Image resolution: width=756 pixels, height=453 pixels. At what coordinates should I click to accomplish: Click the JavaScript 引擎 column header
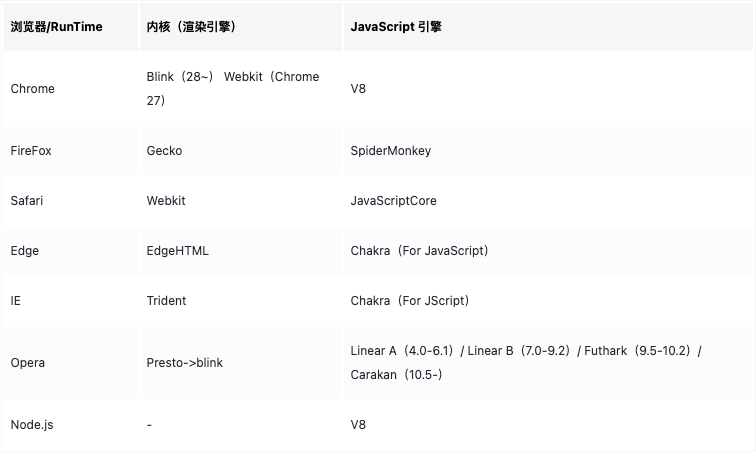click(x=396, y=27)
